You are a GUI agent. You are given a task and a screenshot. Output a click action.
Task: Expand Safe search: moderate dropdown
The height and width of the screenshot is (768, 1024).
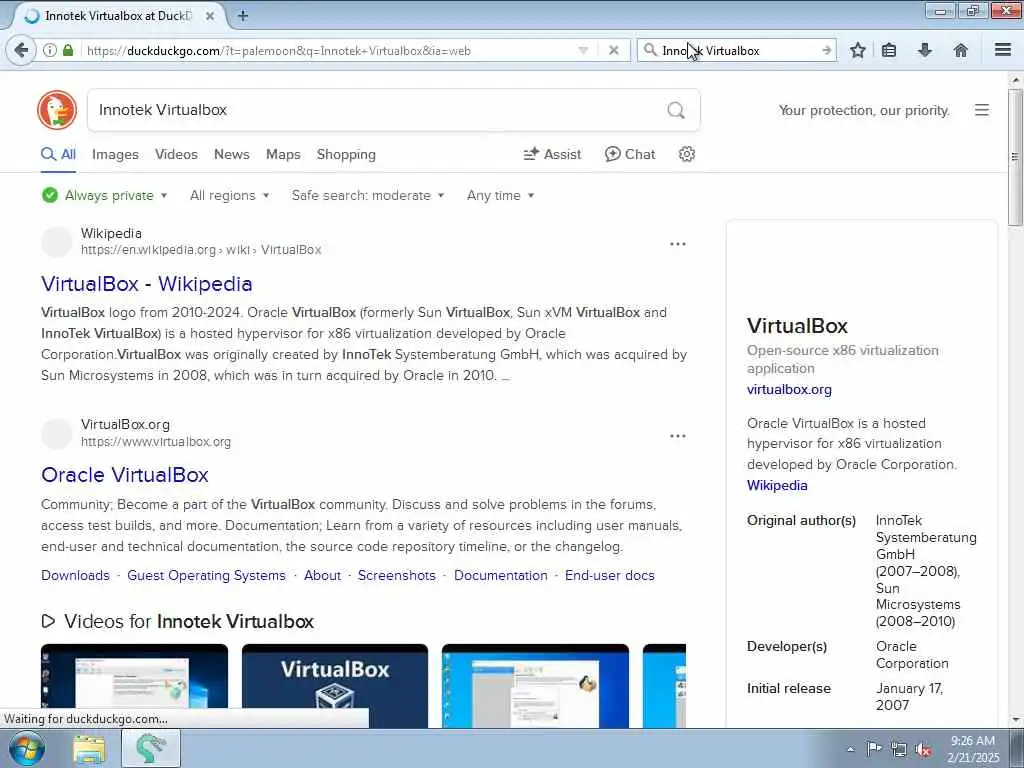(x=368, y=195)
